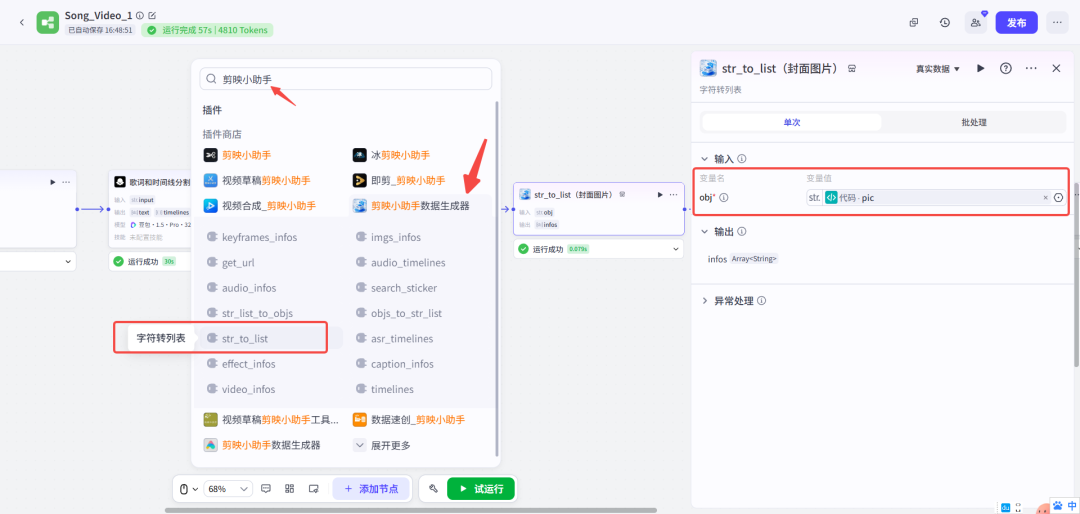
Task: Choose the audio_infos tool
Action: 241,288
